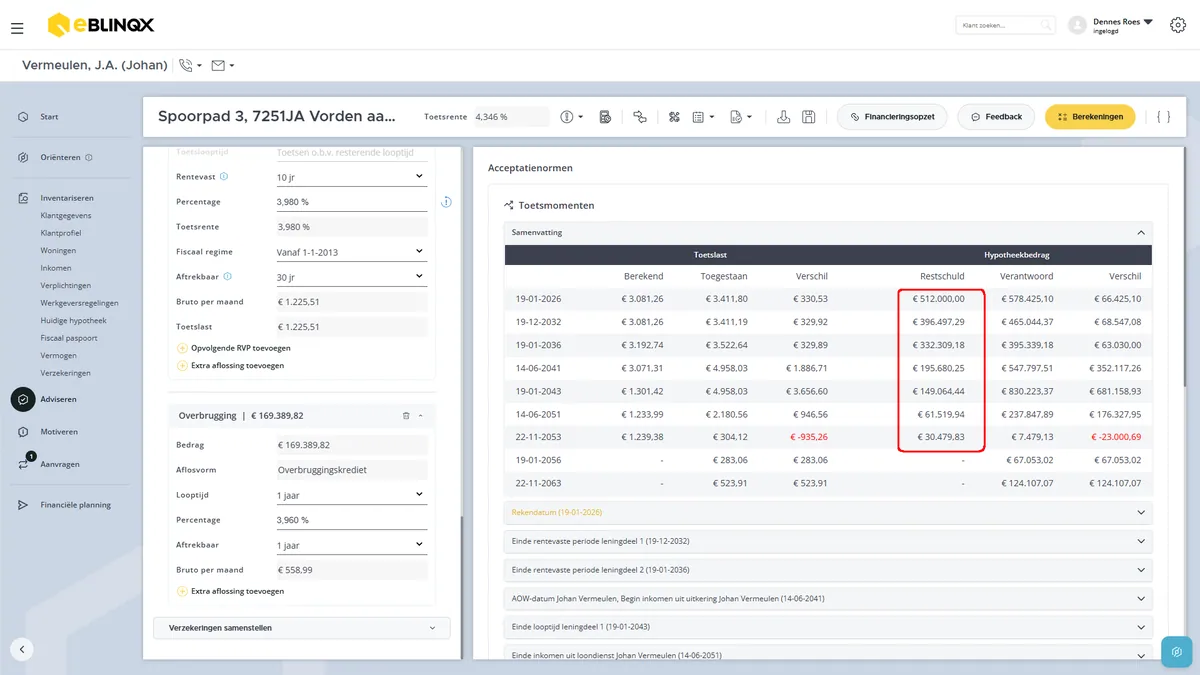Screen dimensions: 1200x675
Task: Click the info icon next to Rentevast
Action: pyautogui.click(x=223, y=177)
